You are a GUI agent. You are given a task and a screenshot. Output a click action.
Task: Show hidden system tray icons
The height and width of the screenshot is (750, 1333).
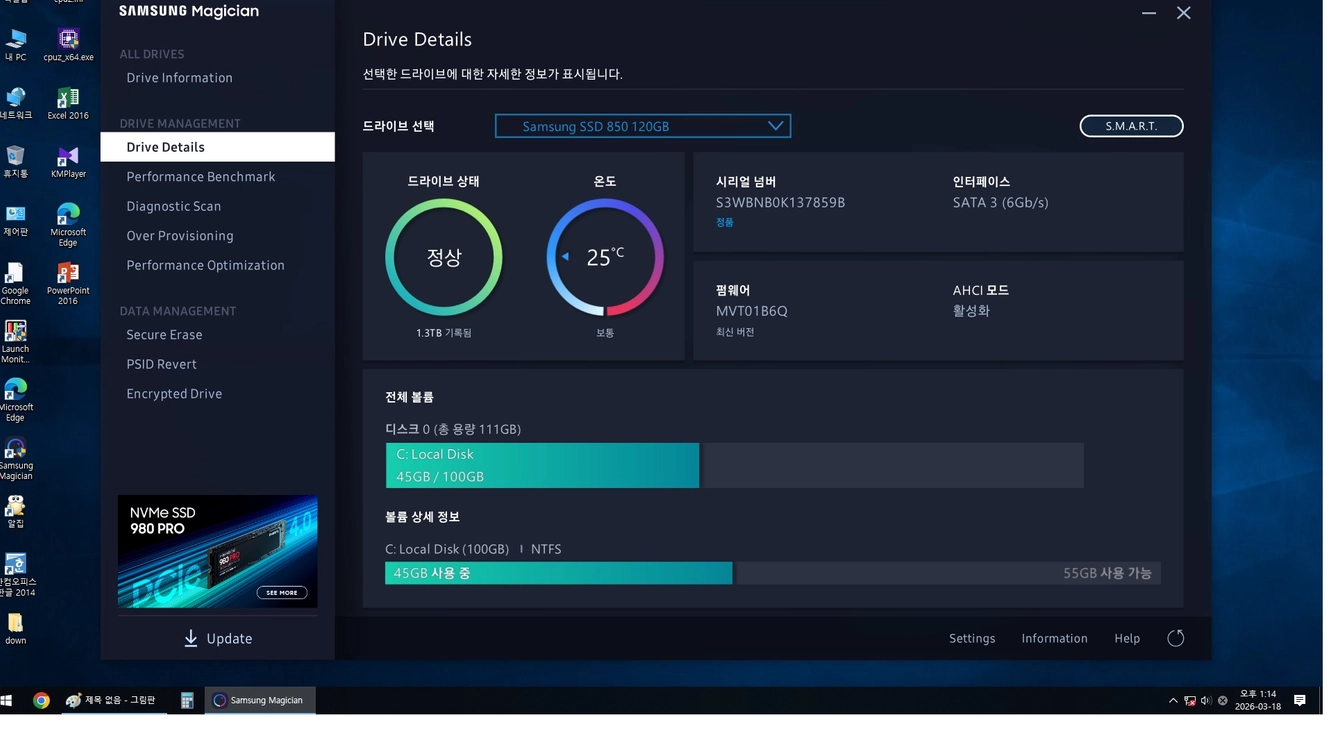pyautogui.click(x=1173, y=700)
